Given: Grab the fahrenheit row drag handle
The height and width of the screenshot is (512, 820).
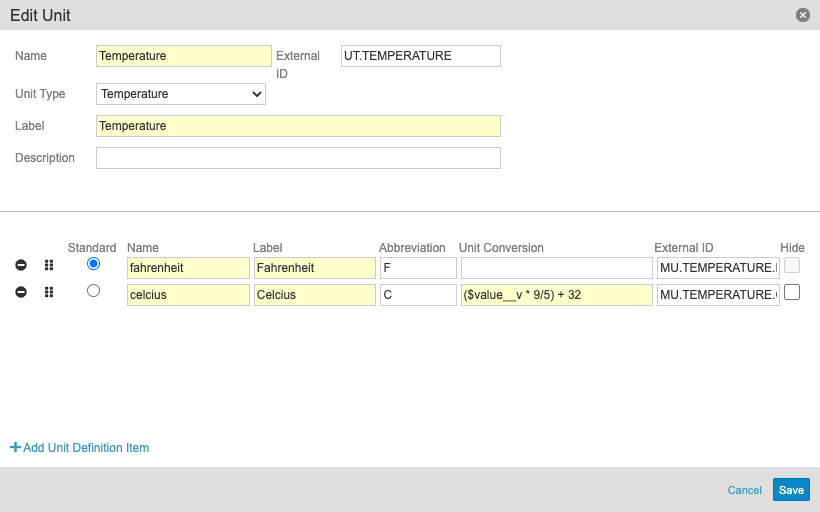Looking at the screenshot, I should [x=48, y=265].
